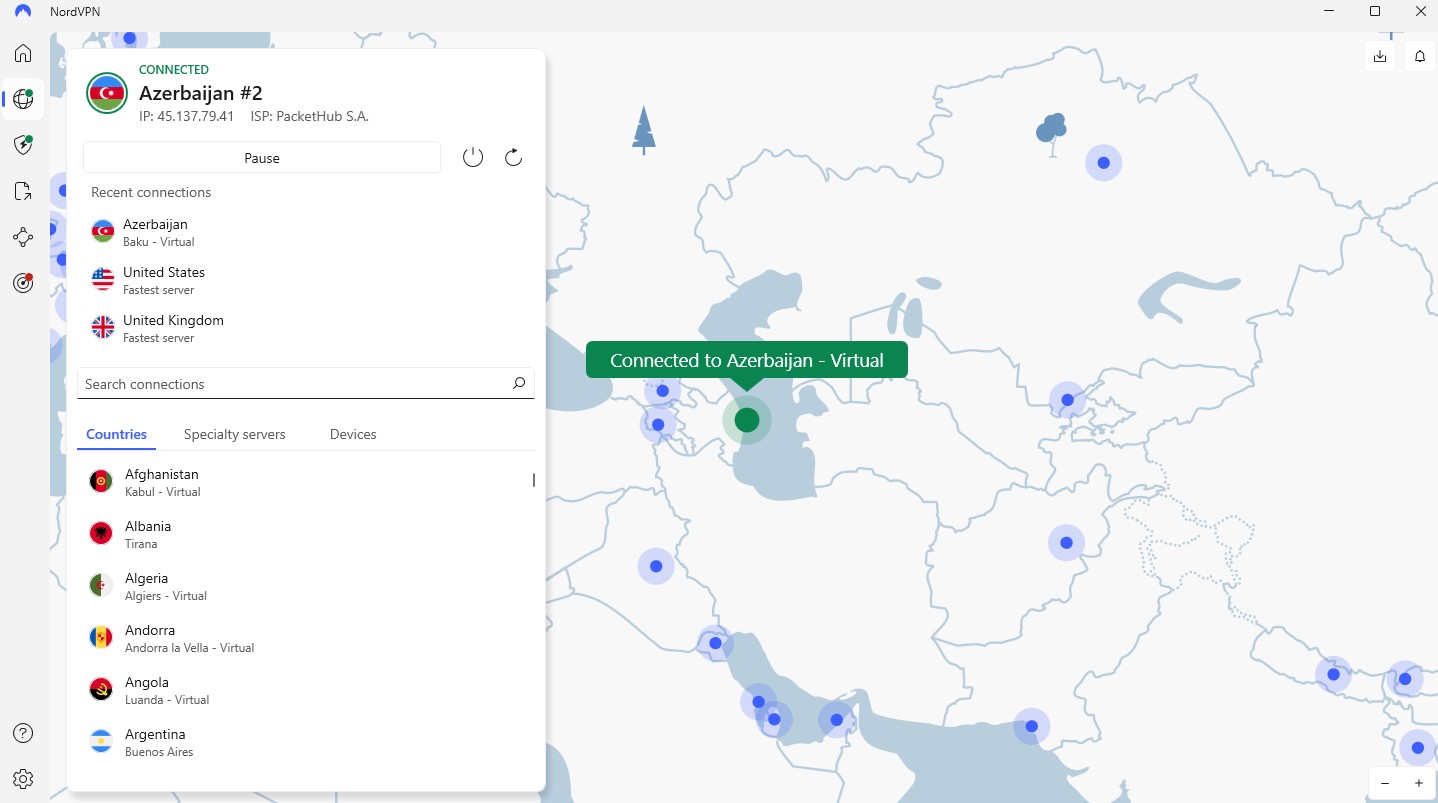Click the Angola flag icon
This screenshot has width=1438, height=803.
[101, 690]
